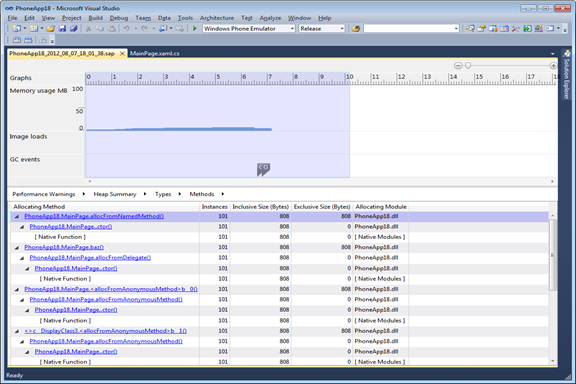Open the Solution Explorer side tab
This screenshot has width=576, height=384.
coord(566,75)
